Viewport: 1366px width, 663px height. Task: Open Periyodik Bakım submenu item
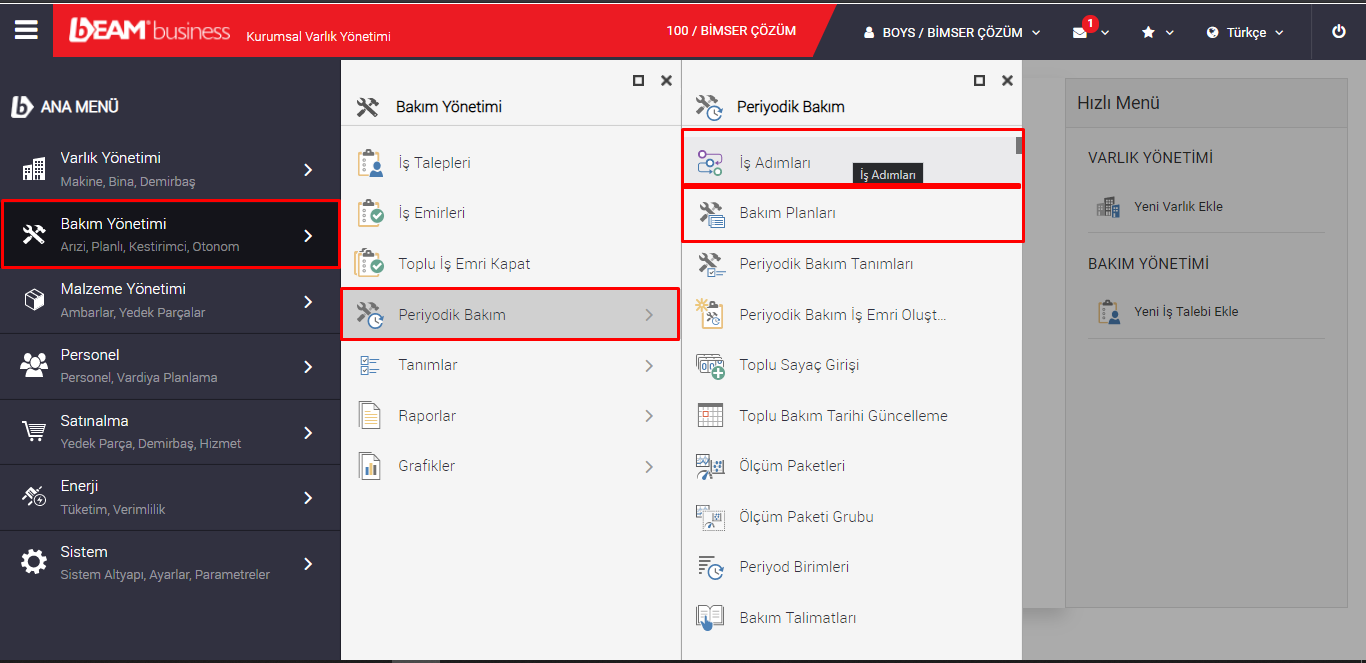(x=510, y=314)
